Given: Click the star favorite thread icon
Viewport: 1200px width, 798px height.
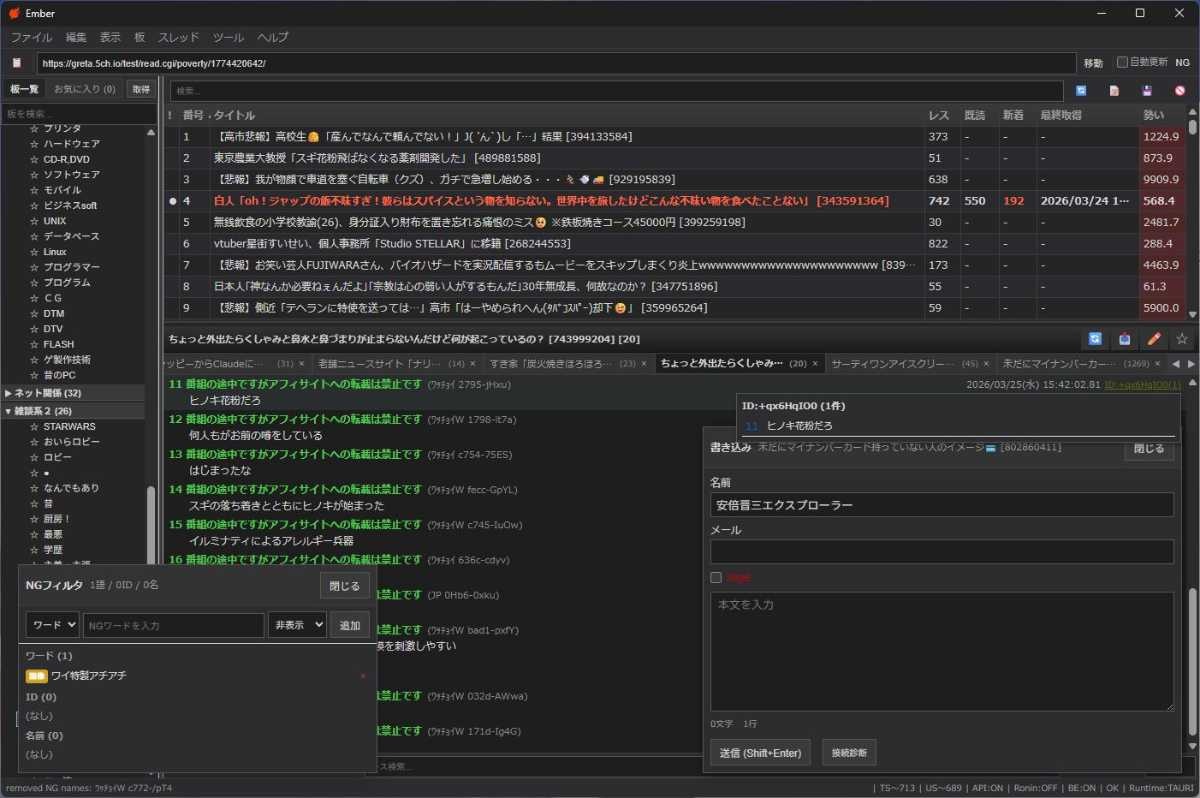Looking at the screenshot, I should pyautogui.click(x=1181, y=339).
